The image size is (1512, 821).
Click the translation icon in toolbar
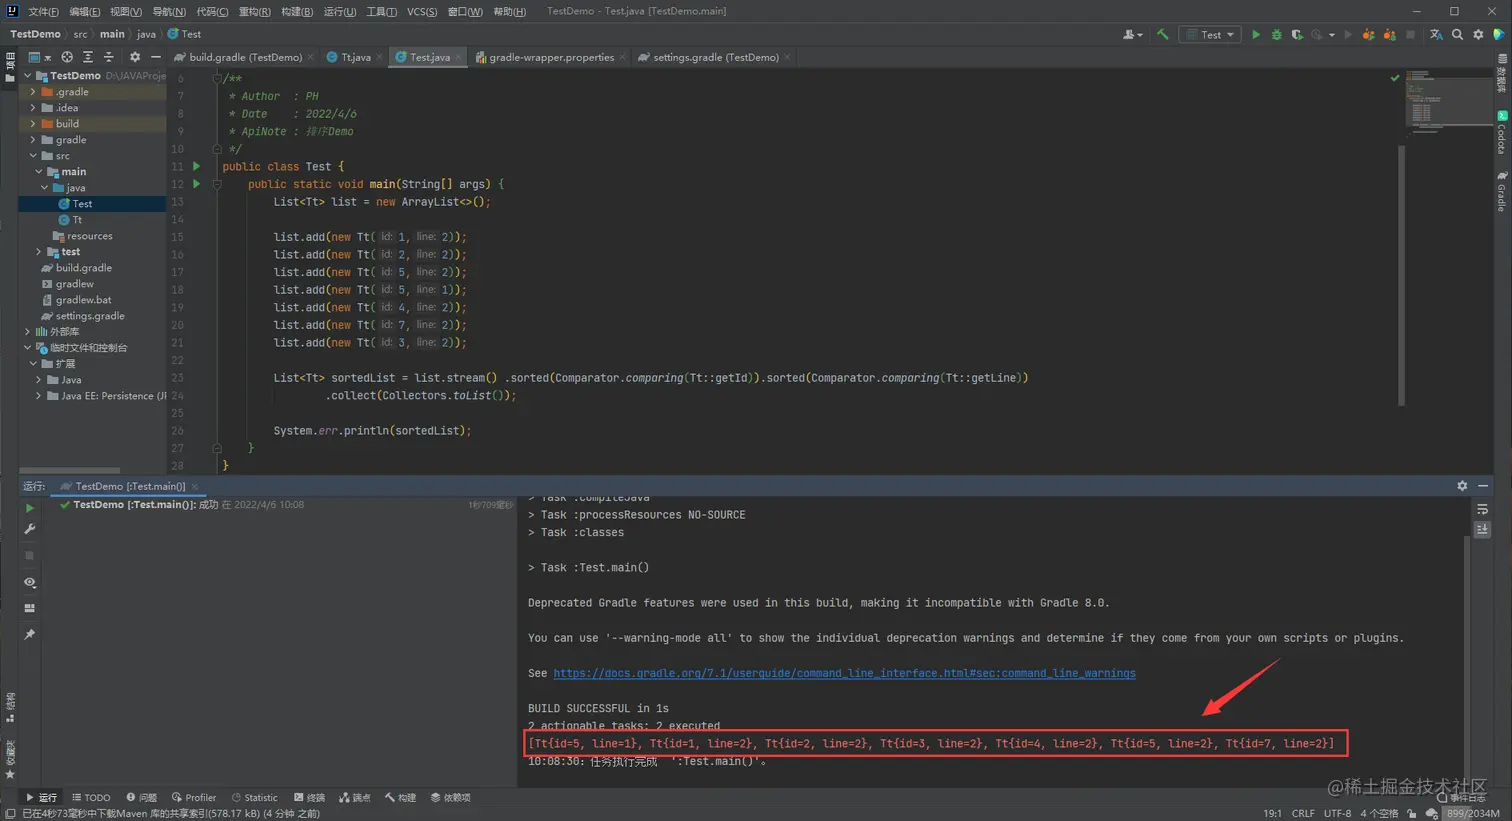[x=1437, y=33]
